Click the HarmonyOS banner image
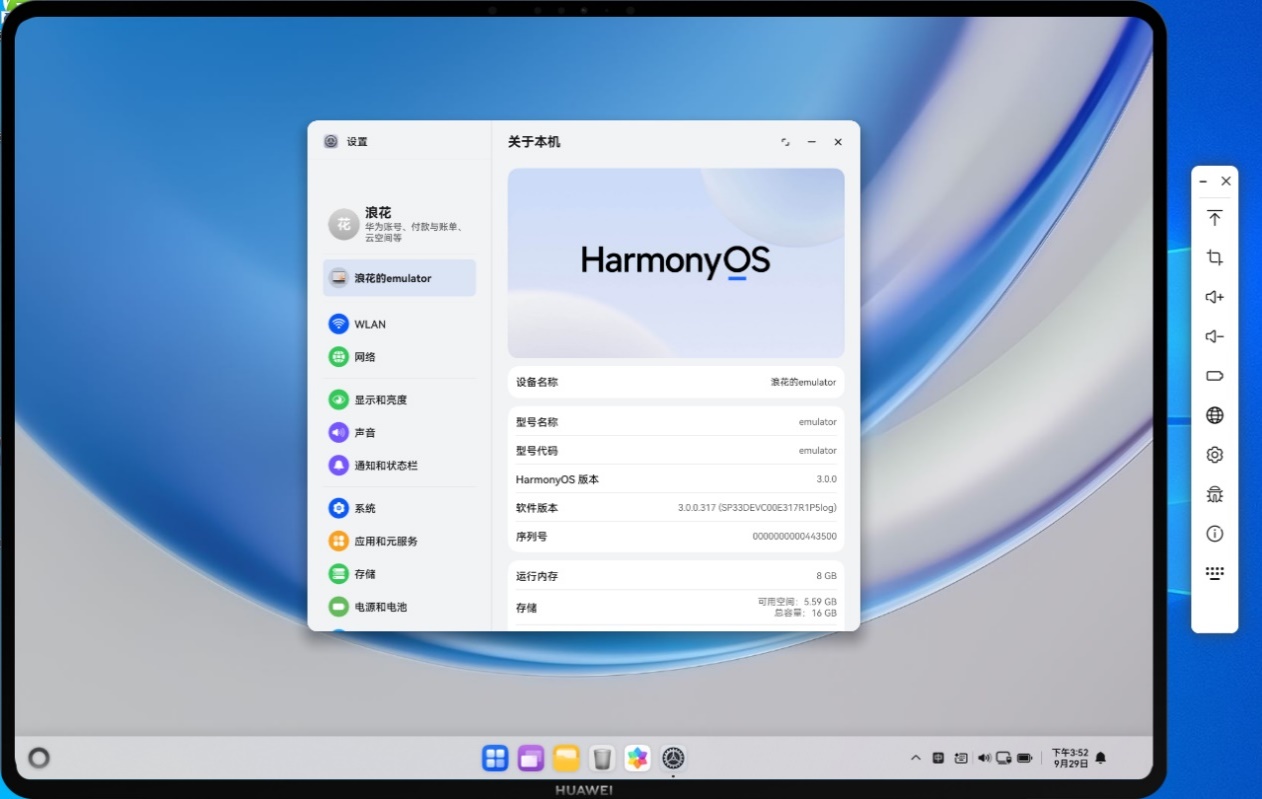Screen dimensions: 1262x799 (x=676, y=263)
